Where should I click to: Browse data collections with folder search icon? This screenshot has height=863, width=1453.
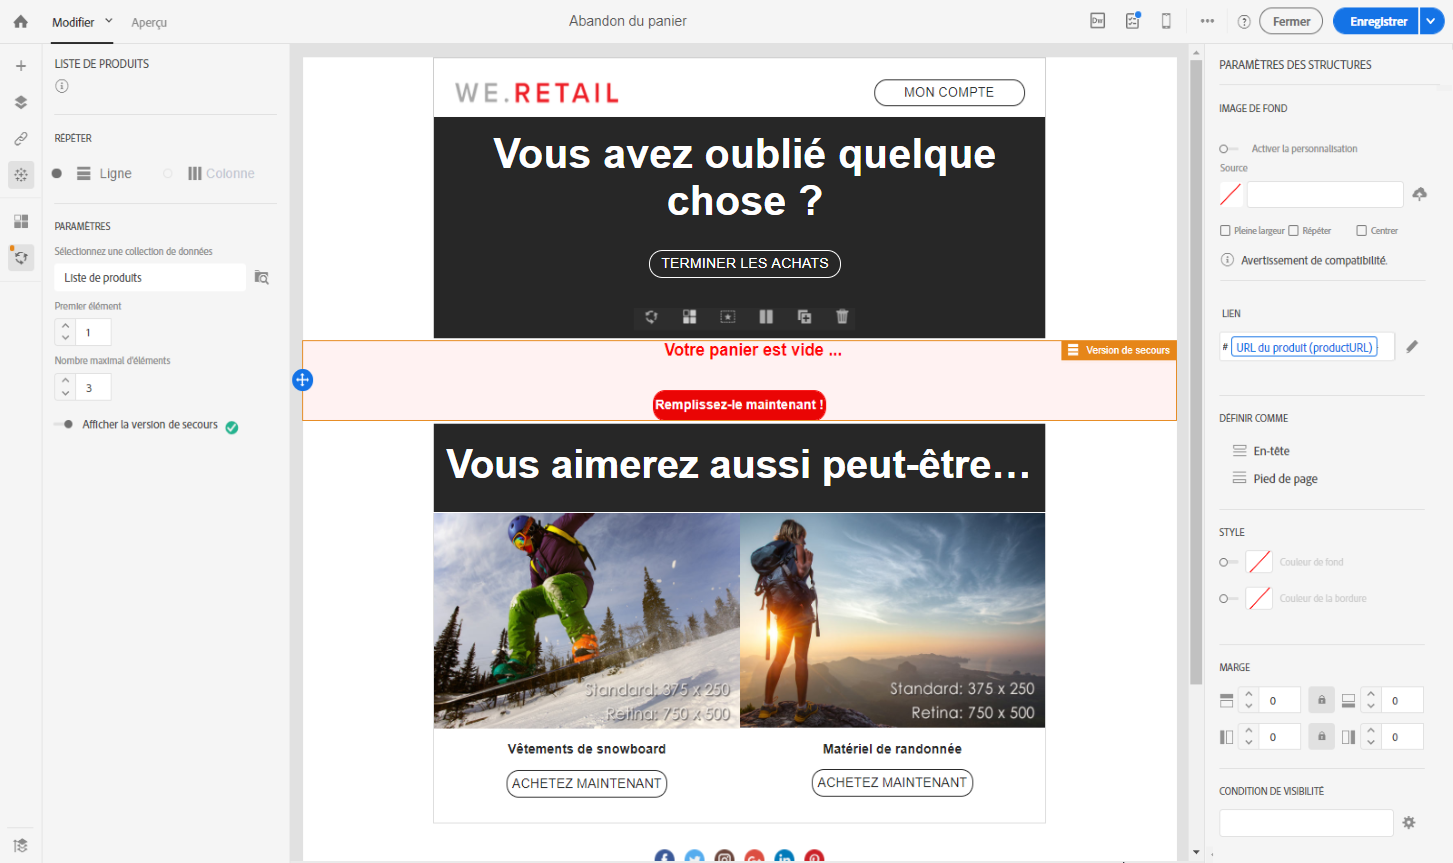(262, 277)
